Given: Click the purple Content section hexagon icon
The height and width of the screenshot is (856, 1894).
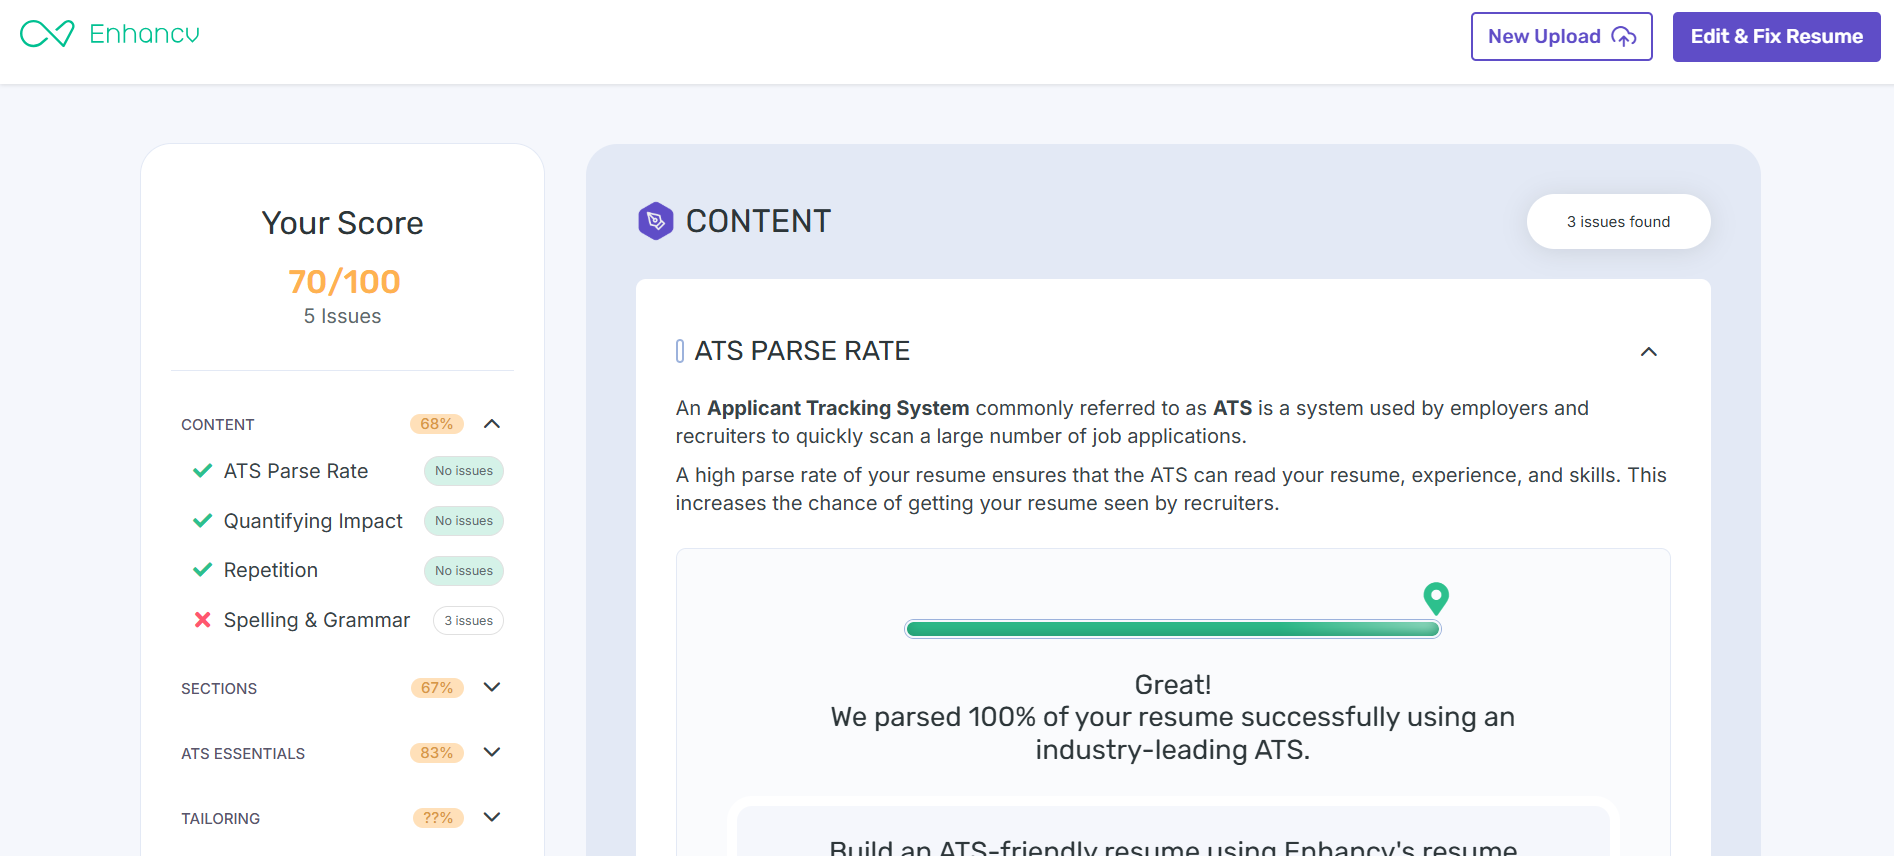Looking at the screenshot, I should pyautogui.click(x=656, y=221).
